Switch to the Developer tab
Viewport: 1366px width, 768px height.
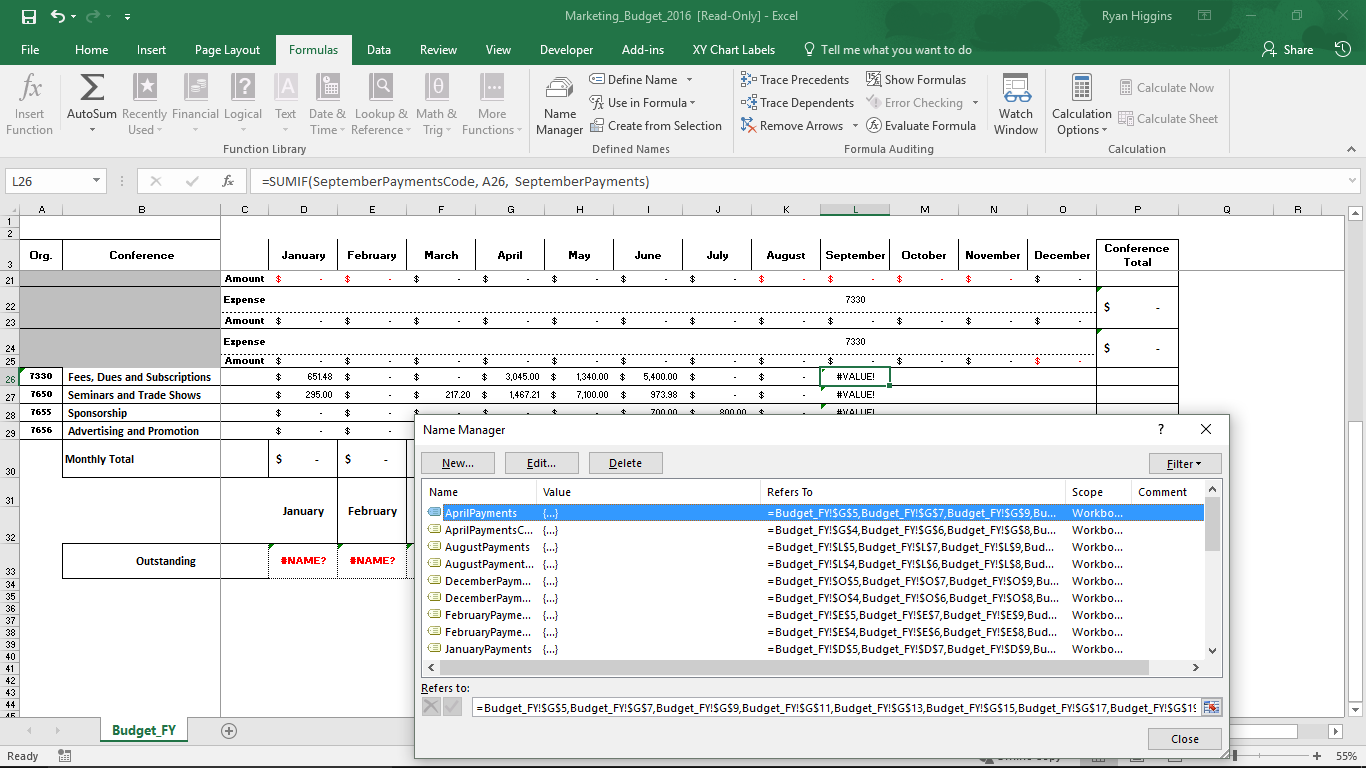click(x=567, y=50)
